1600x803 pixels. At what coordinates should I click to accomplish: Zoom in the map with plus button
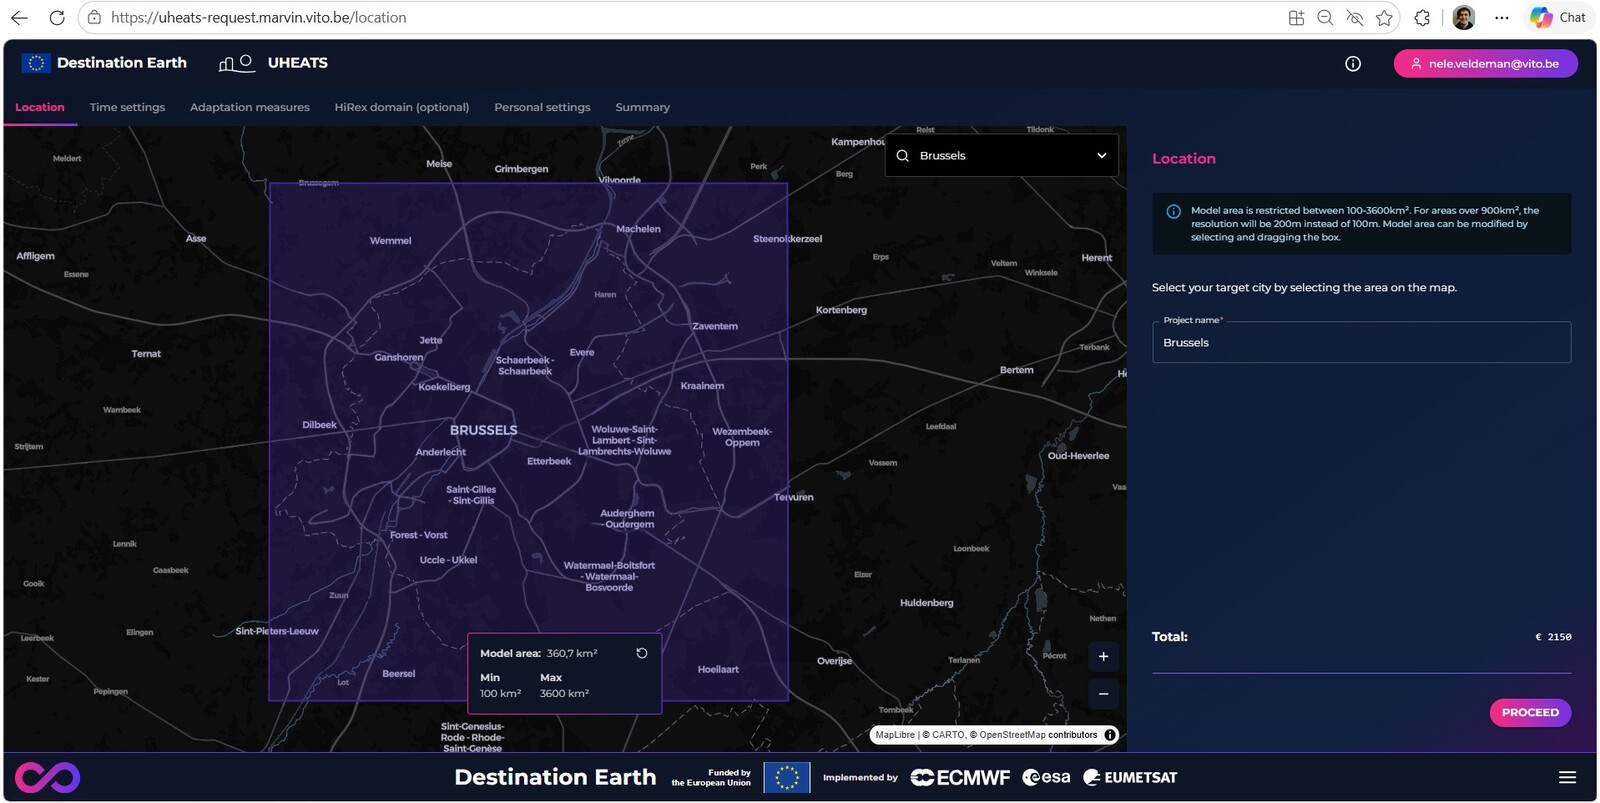click(1103, 657)
